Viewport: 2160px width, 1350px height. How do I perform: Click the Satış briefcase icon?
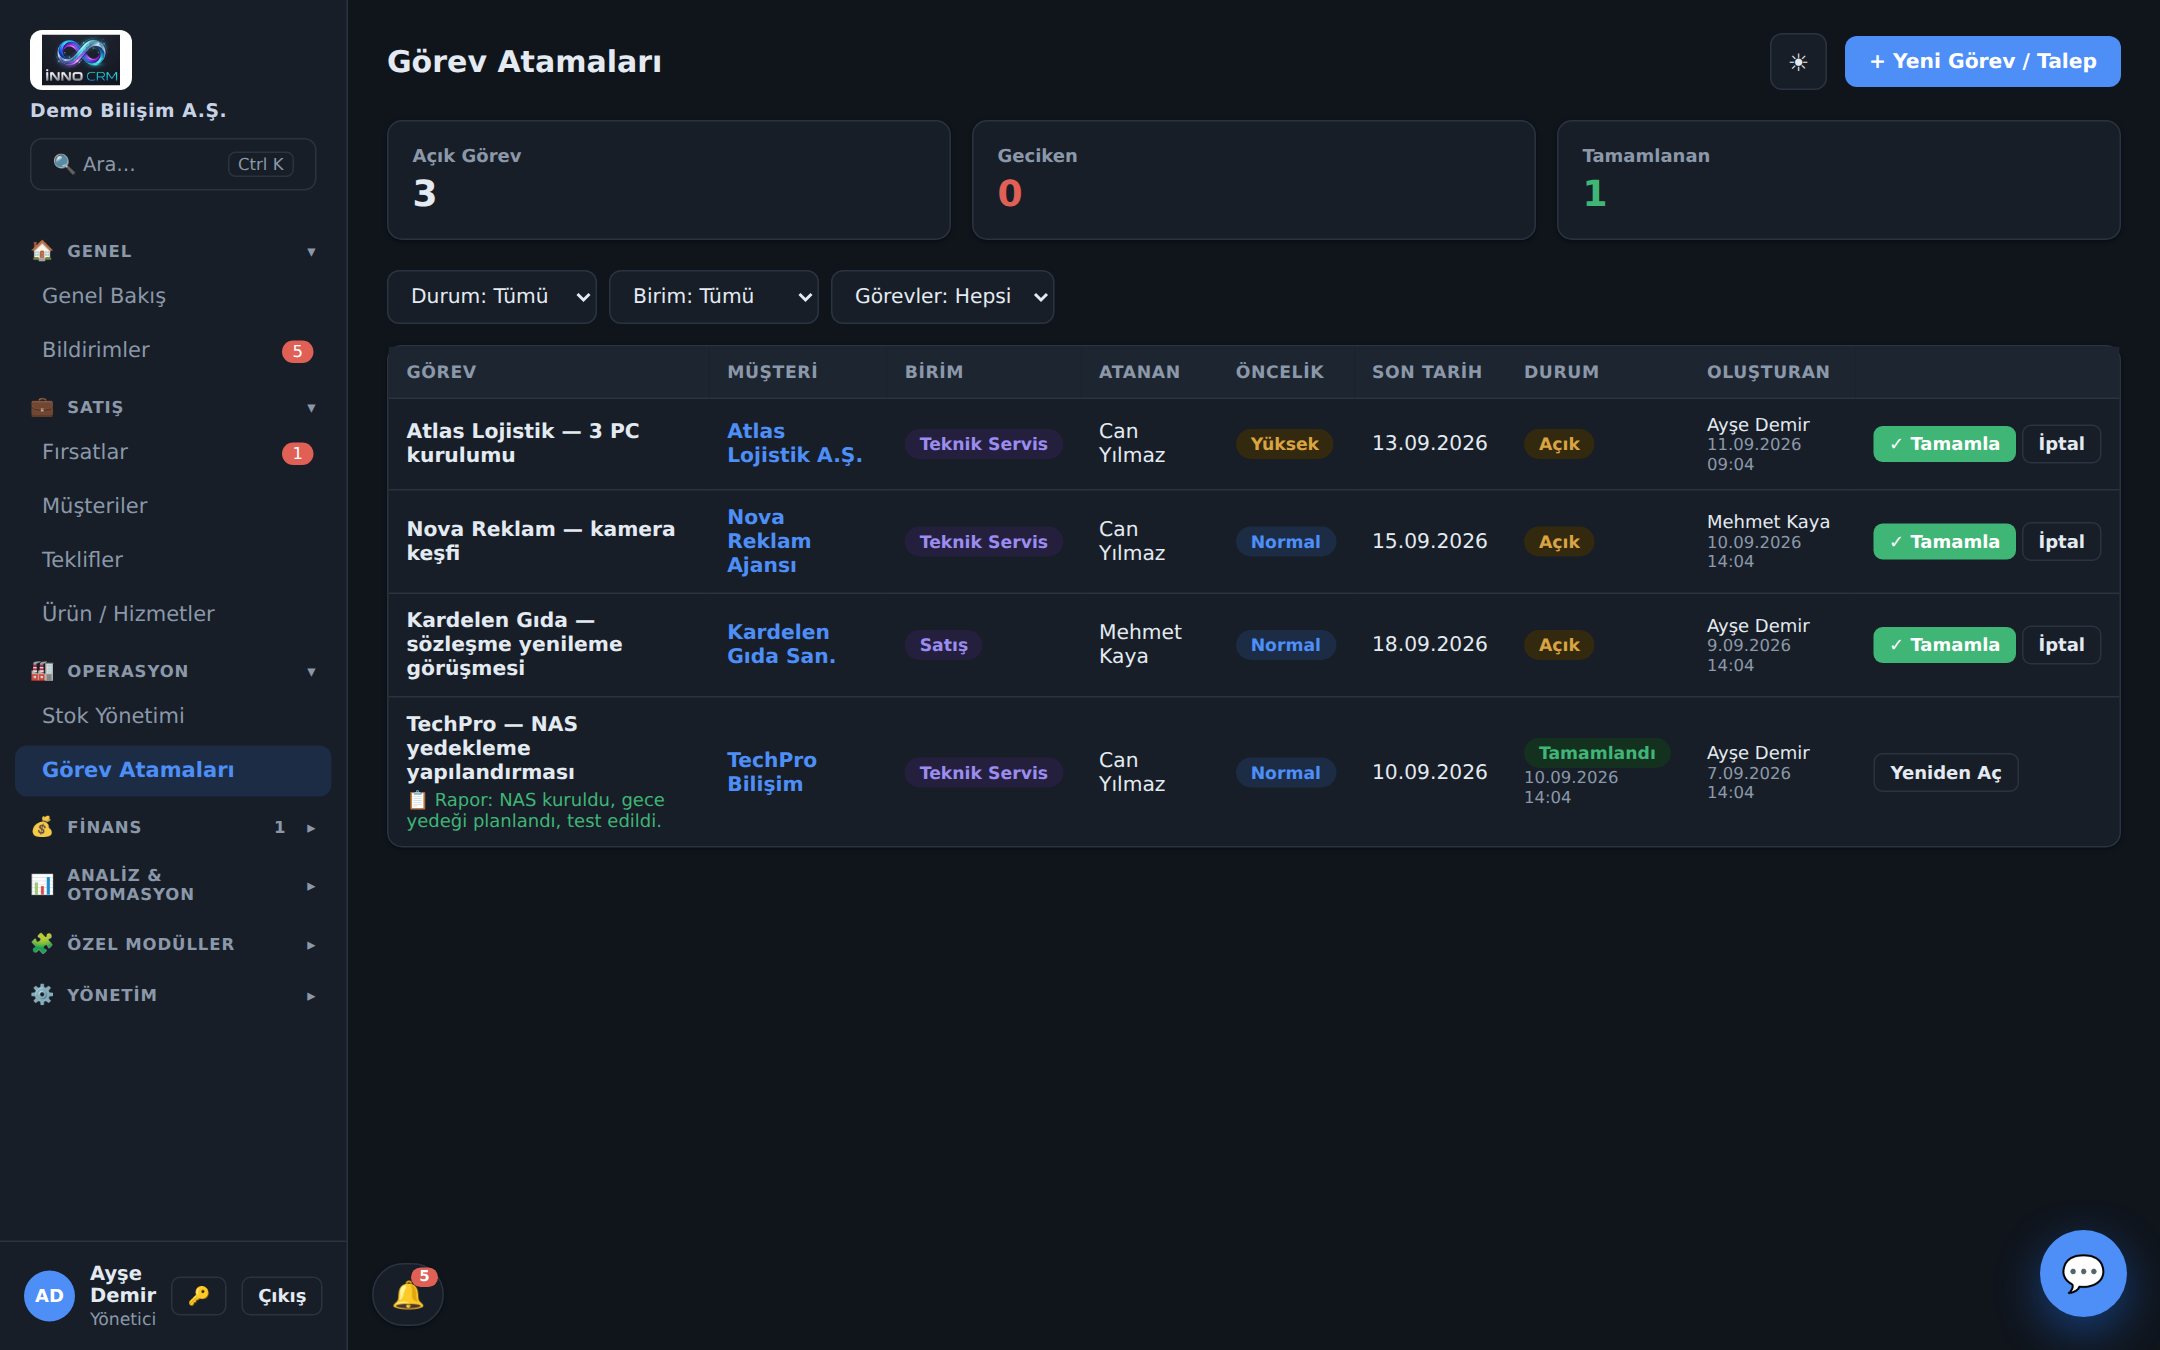click(42, 407)
